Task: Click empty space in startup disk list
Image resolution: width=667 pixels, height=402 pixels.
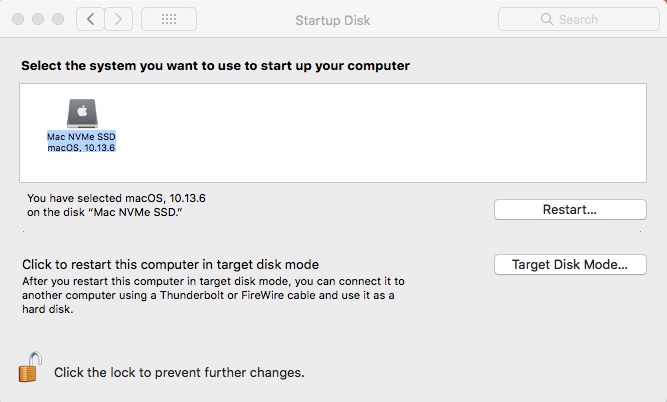Action: [x=374, y=133]
